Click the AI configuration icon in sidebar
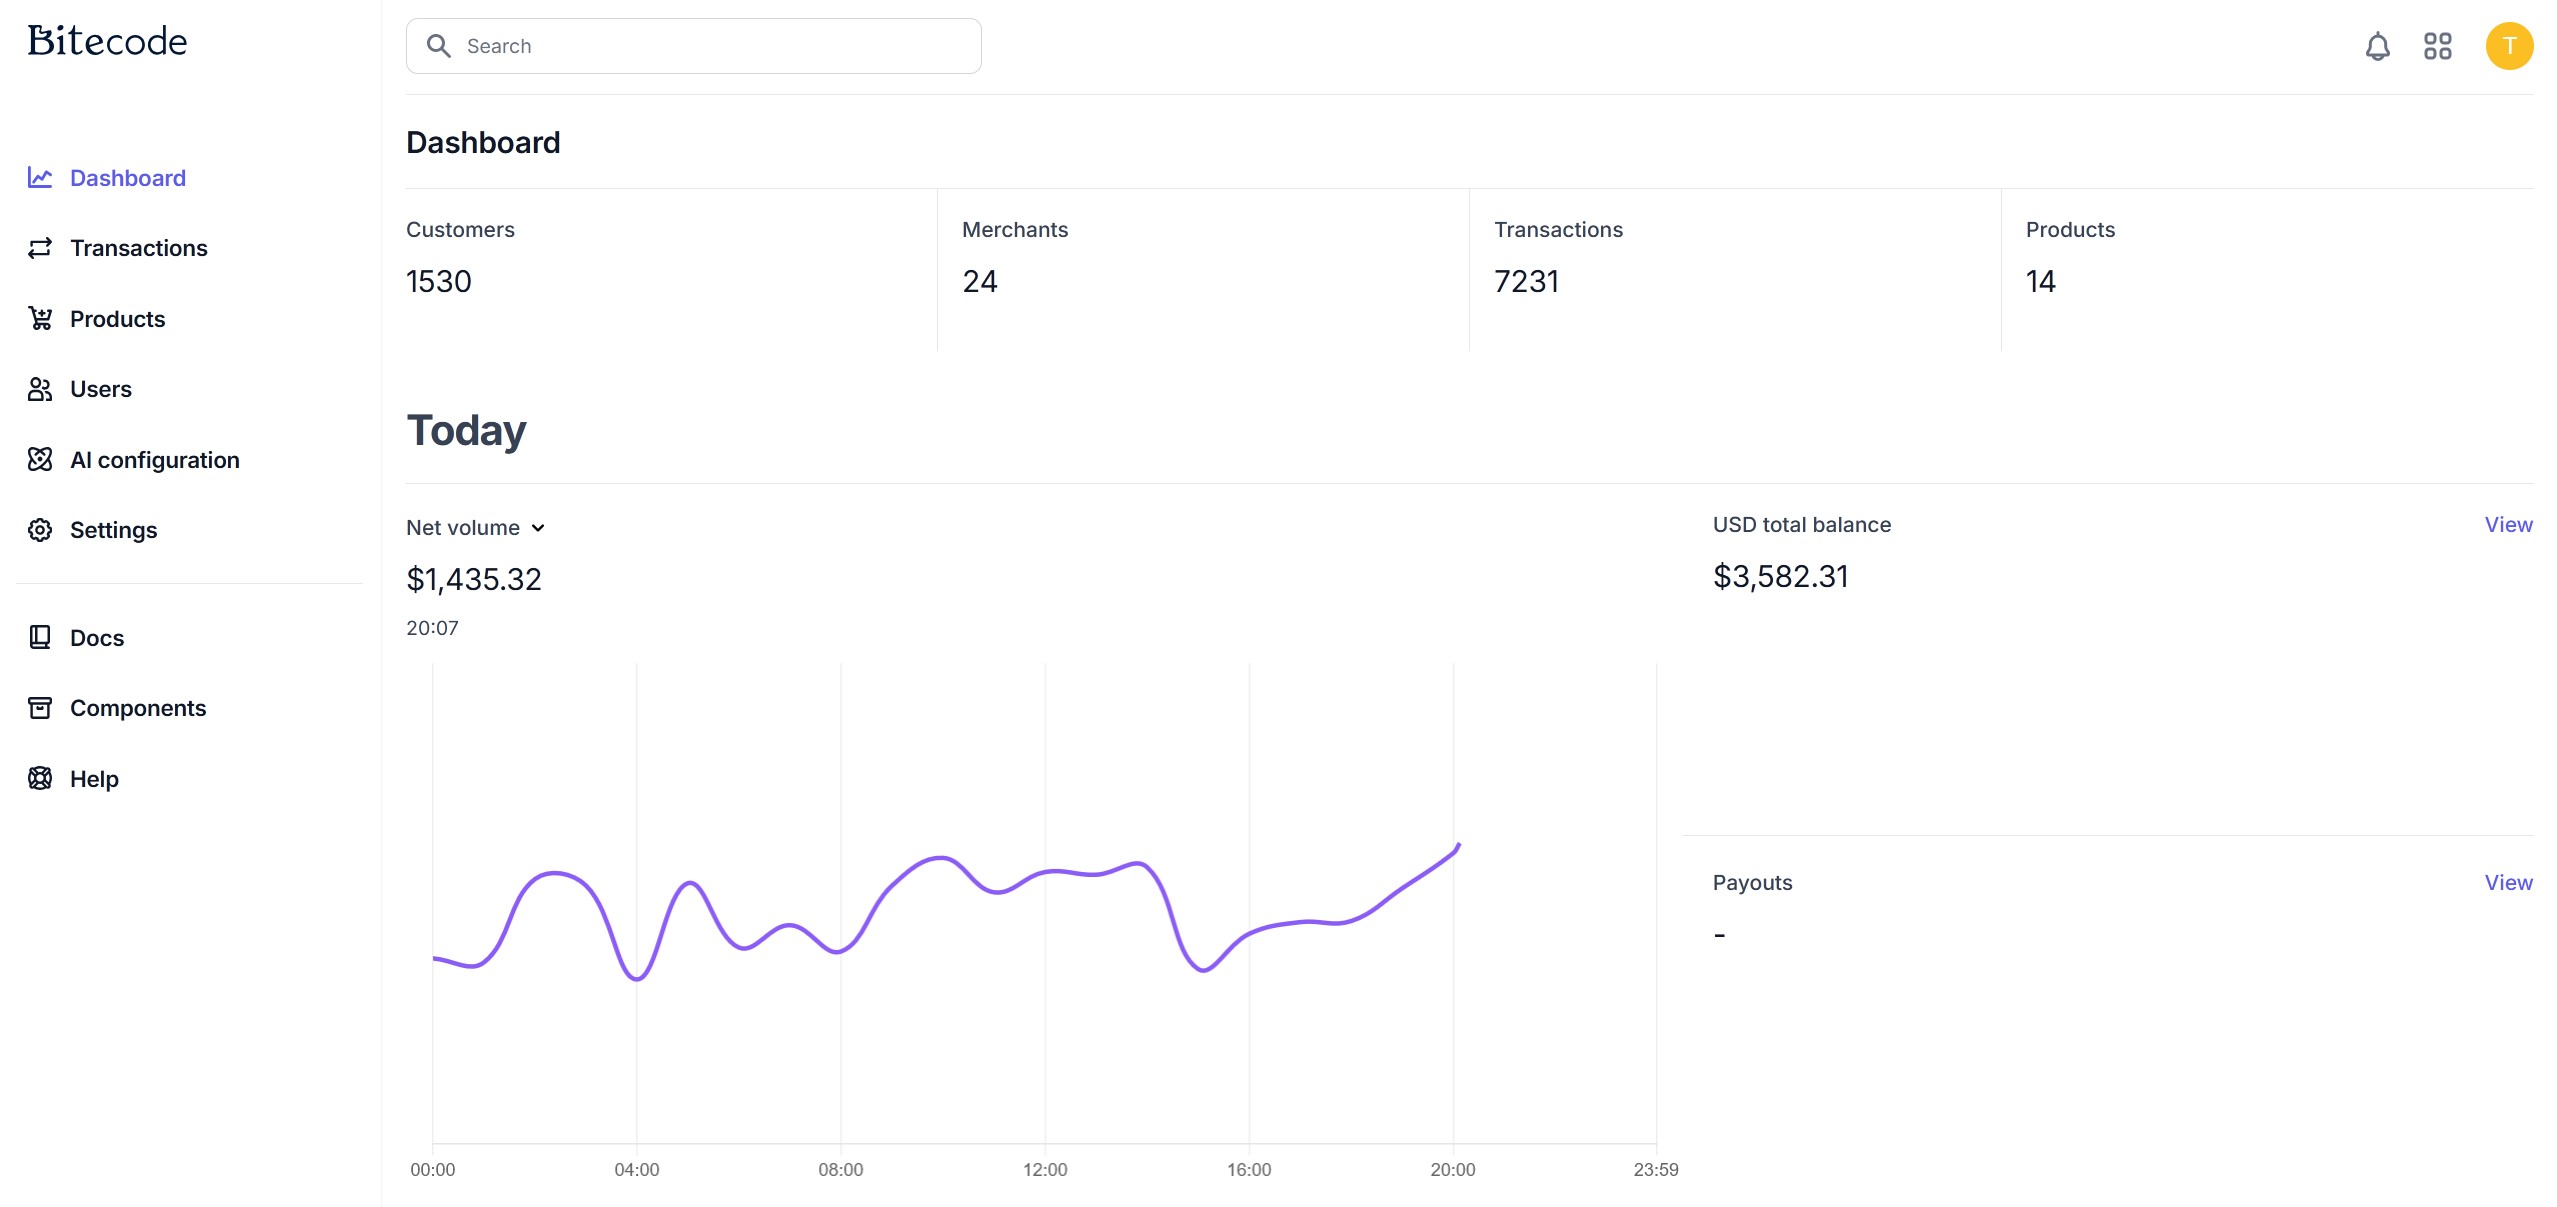The width and height of the screenshot is (2557, 1207). [x=40, y=460]
